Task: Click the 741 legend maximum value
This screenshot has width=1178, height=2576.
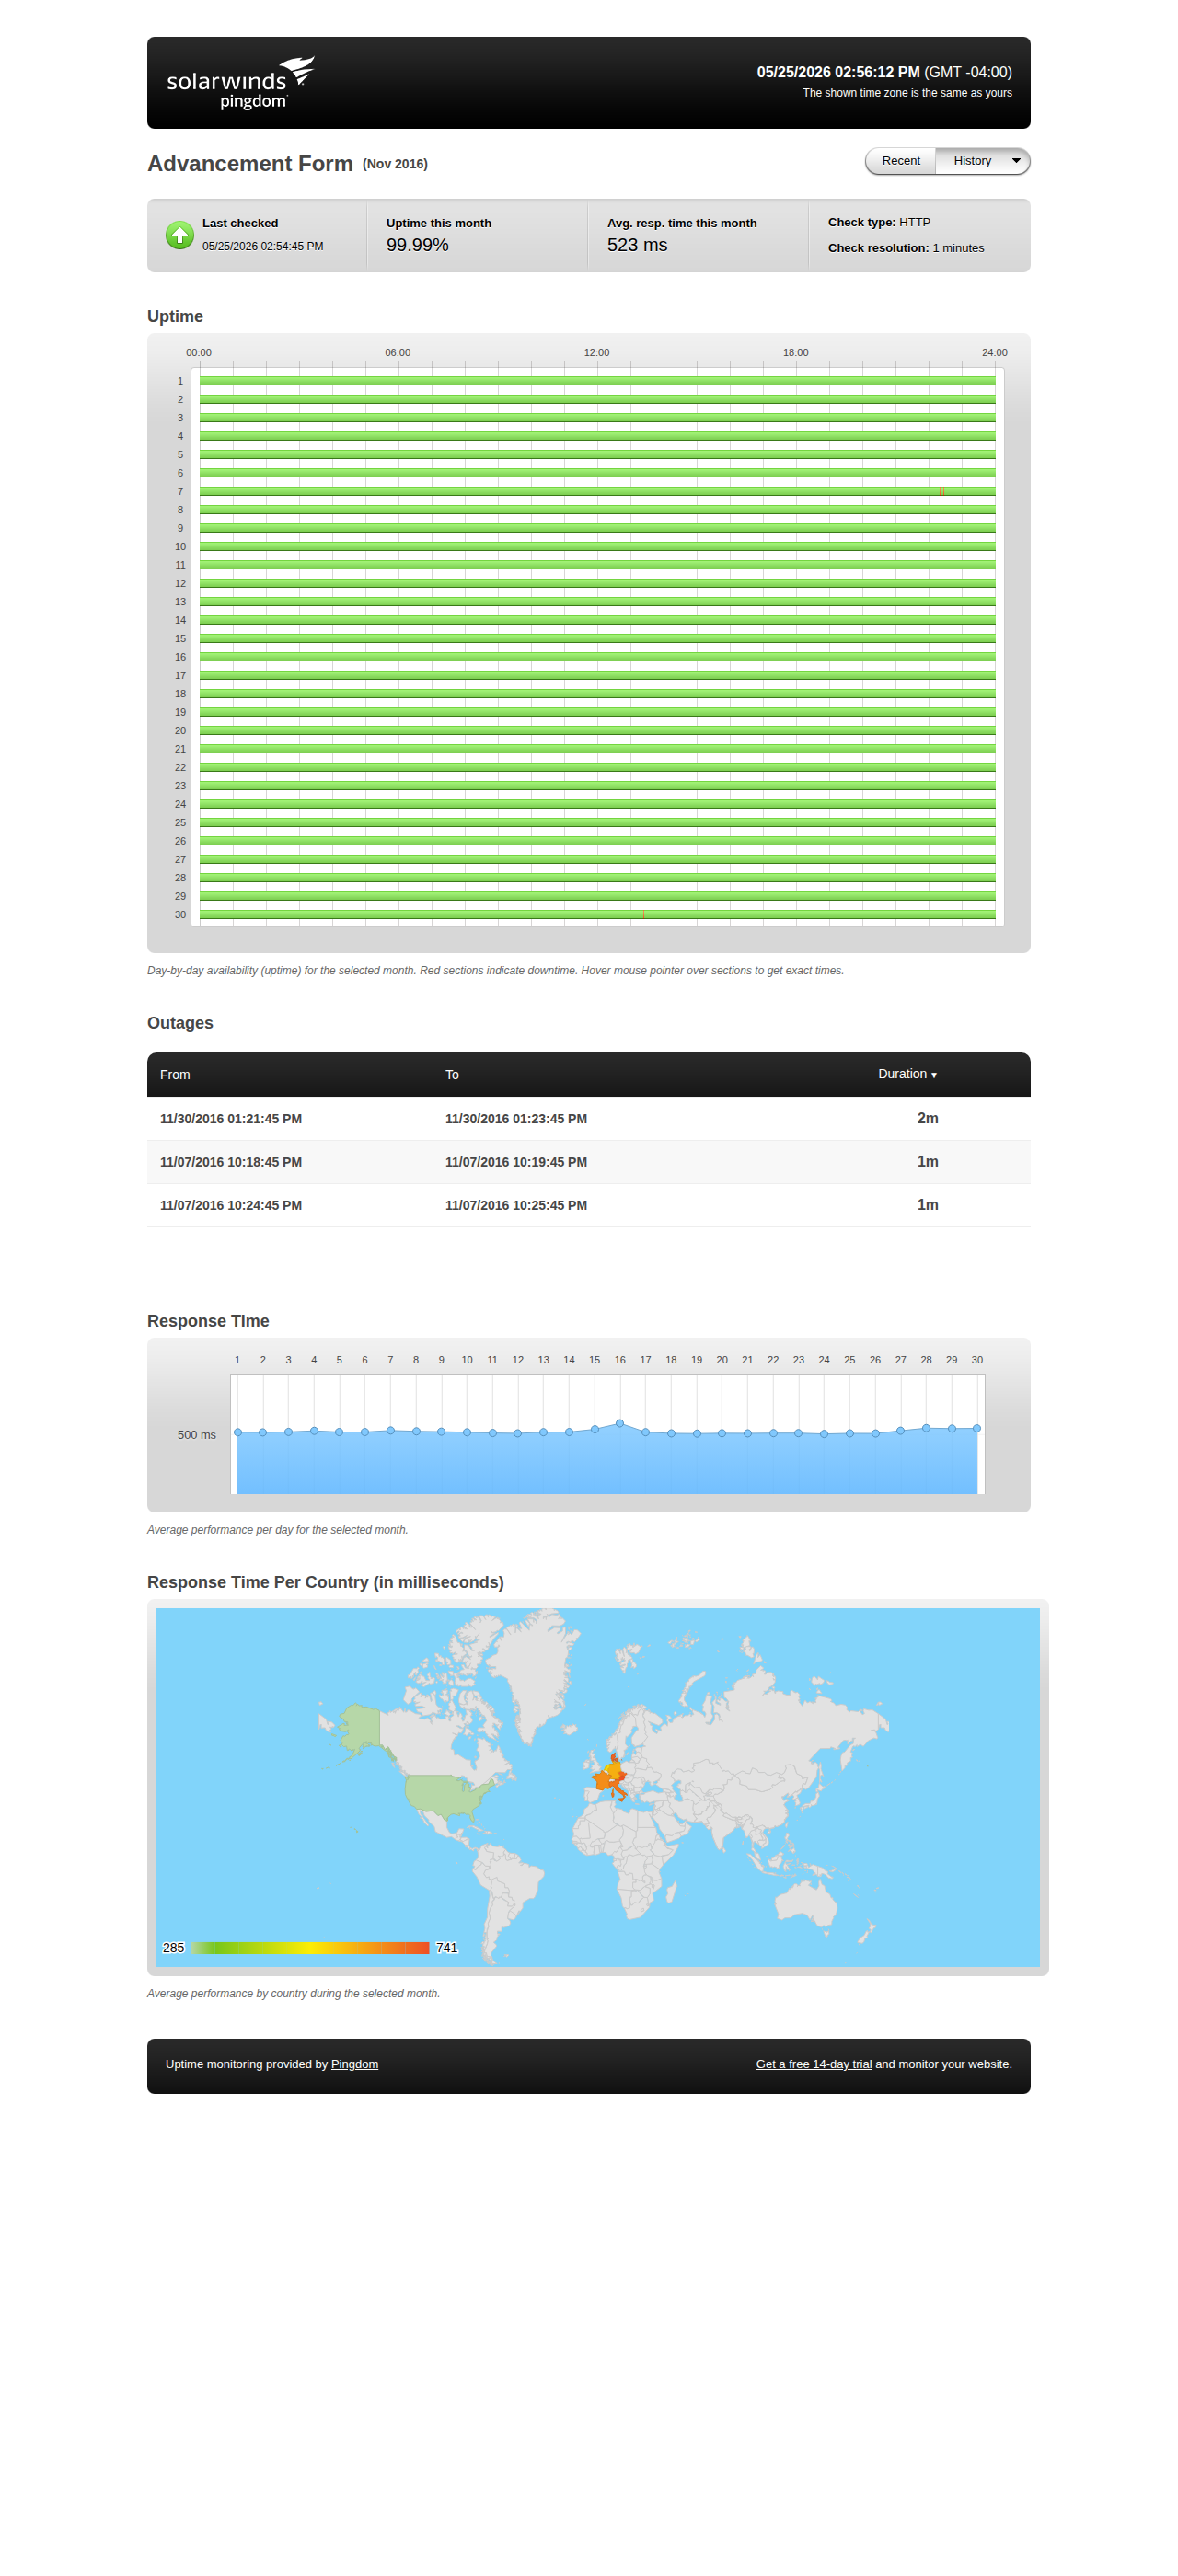Action: click(x=446, y=1947)
